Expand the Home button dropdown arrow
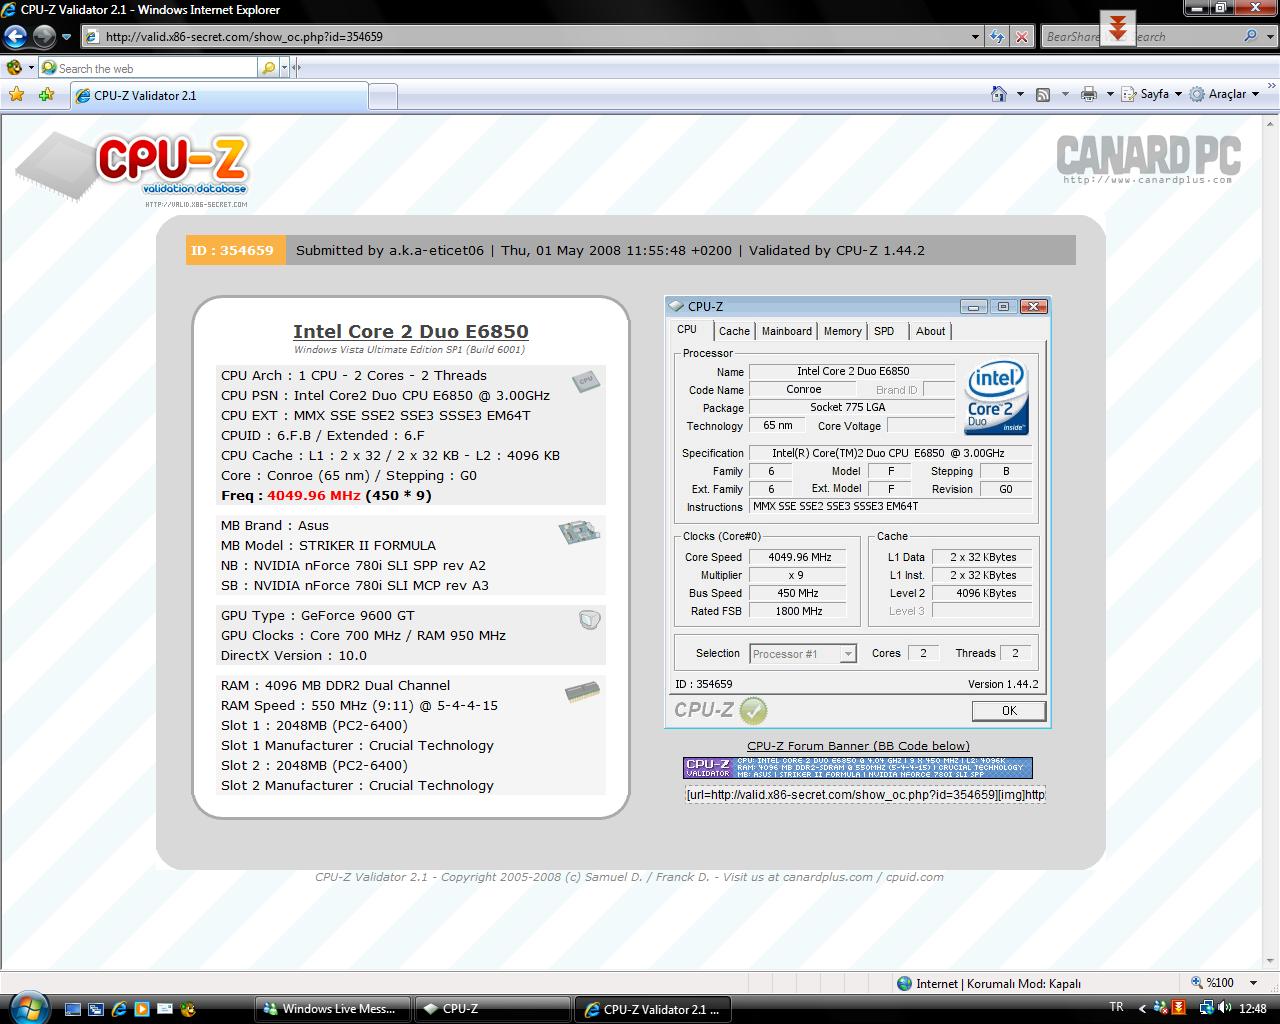Image resolution: width=1280 pixels, height=1024 pixels. click(x=1020, y=94)
